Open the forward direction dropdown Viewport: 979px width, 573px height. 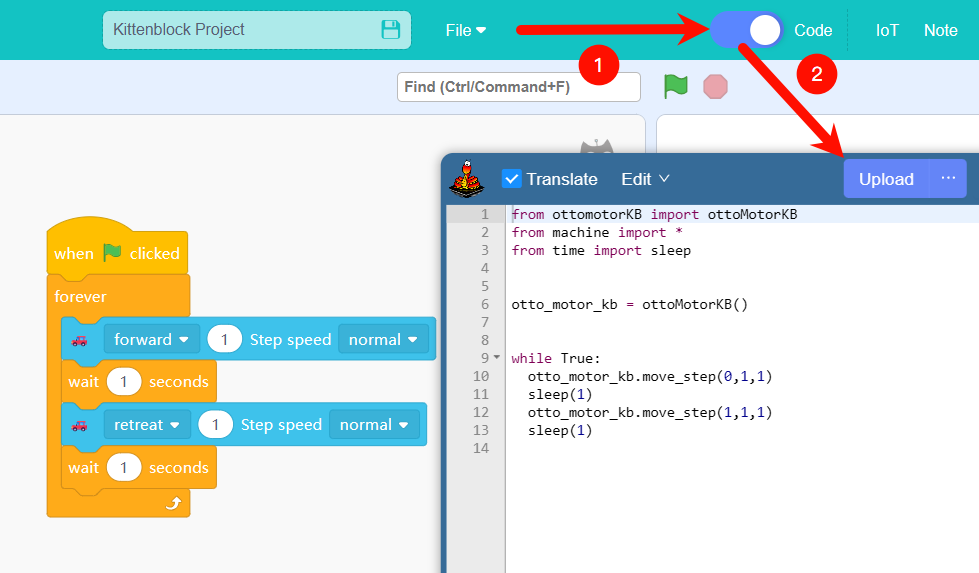coord(151,340)
